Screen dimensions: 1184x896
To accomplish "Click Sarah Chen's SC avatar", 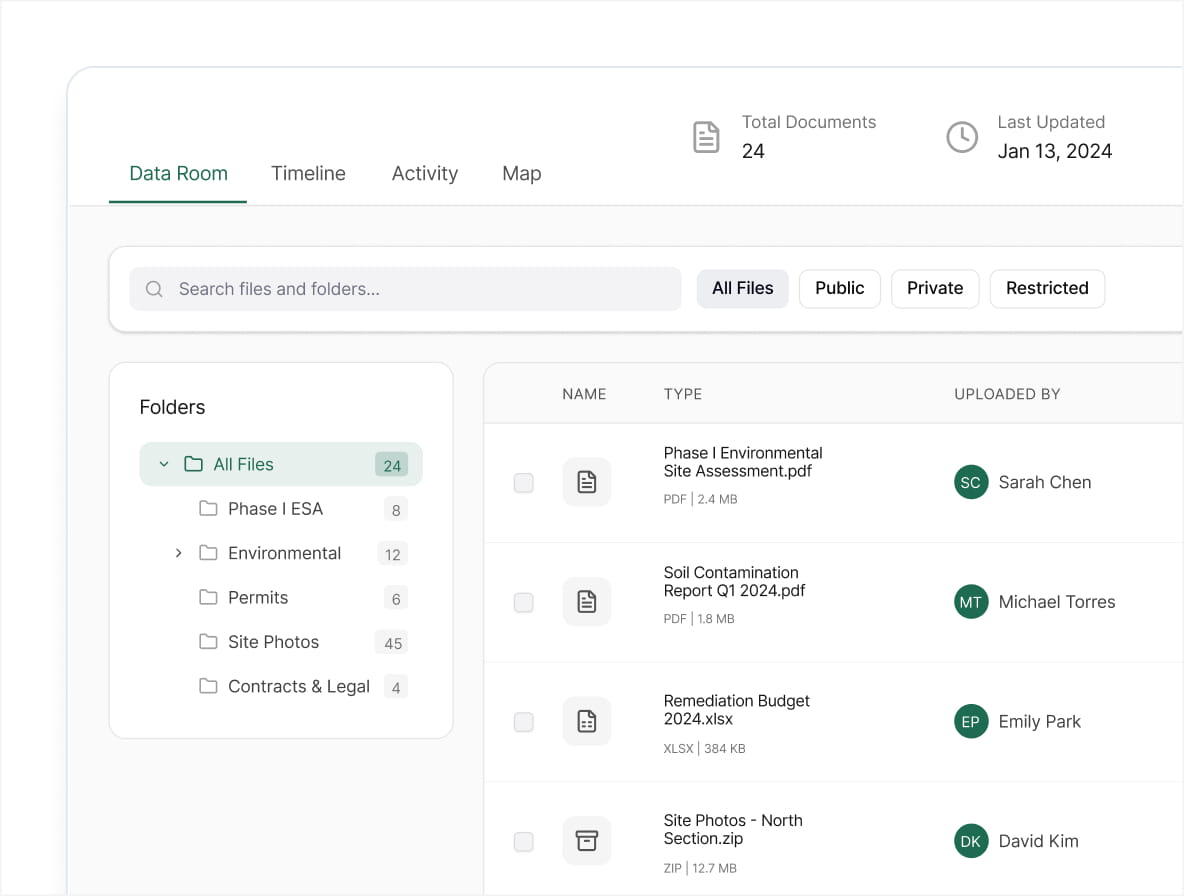I will tap(971, 482).
